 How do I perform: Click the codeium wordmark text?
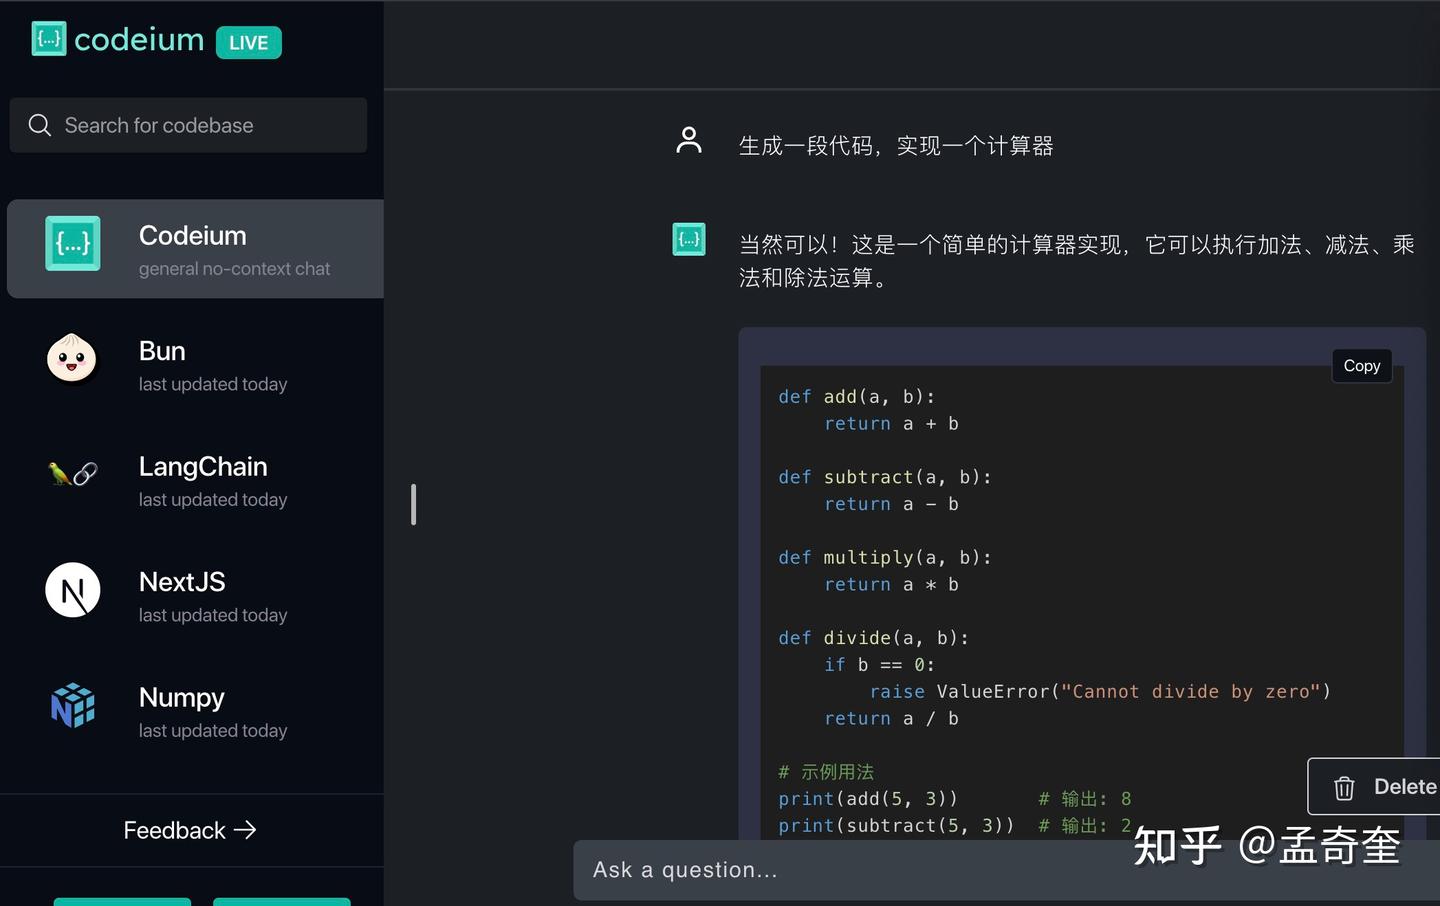tap(139, 39)
